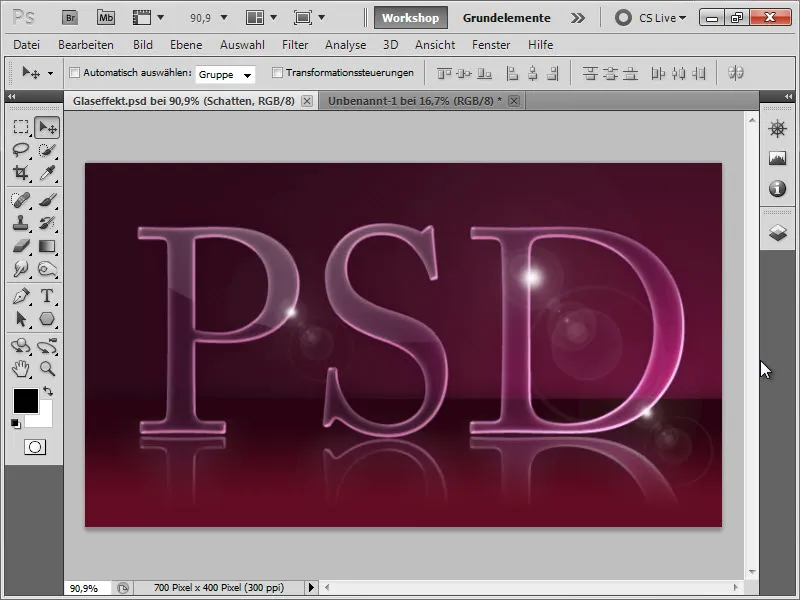Toggle Quick Mask mode
This screenshot has height=600, width=800.
(35, 447)
